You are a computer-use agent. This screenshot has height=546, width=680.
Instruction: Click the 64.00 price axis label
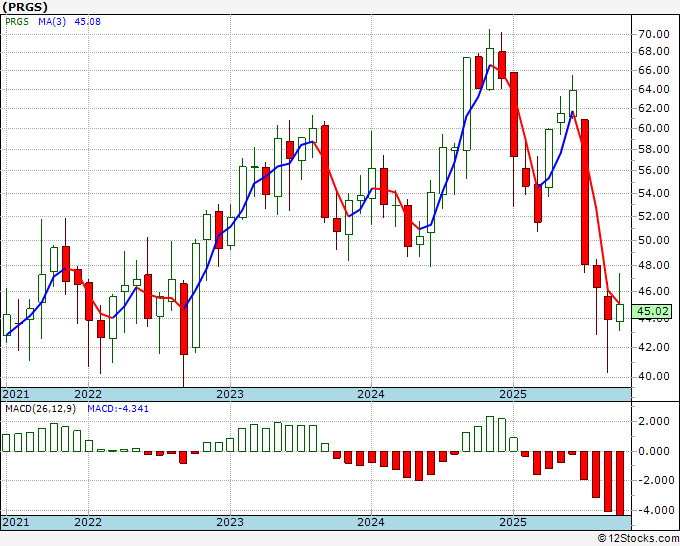tap(654, 89)
